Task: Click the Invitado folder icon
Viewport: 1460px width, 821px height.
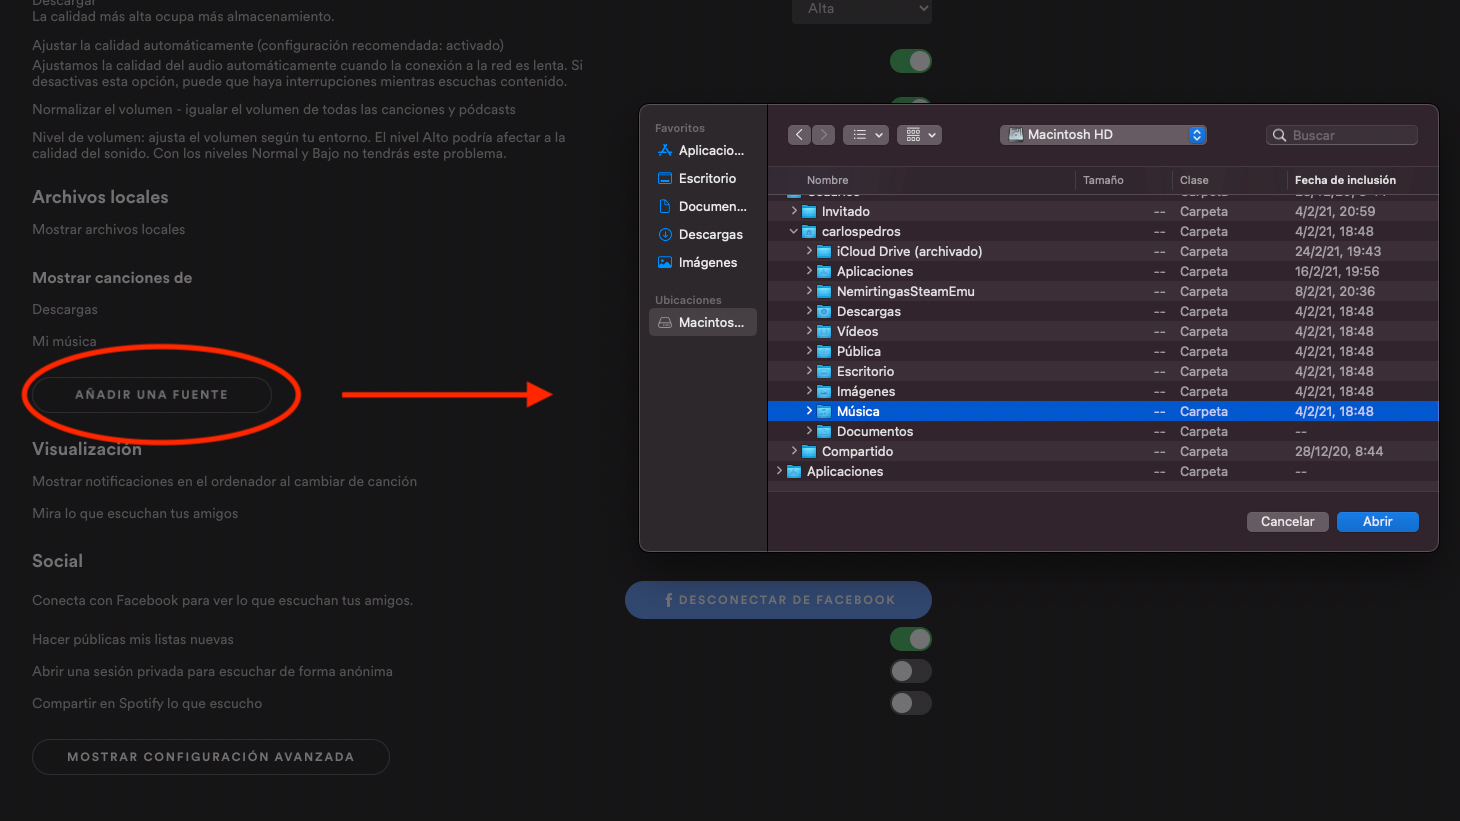Action: click(x=809, y=211)
